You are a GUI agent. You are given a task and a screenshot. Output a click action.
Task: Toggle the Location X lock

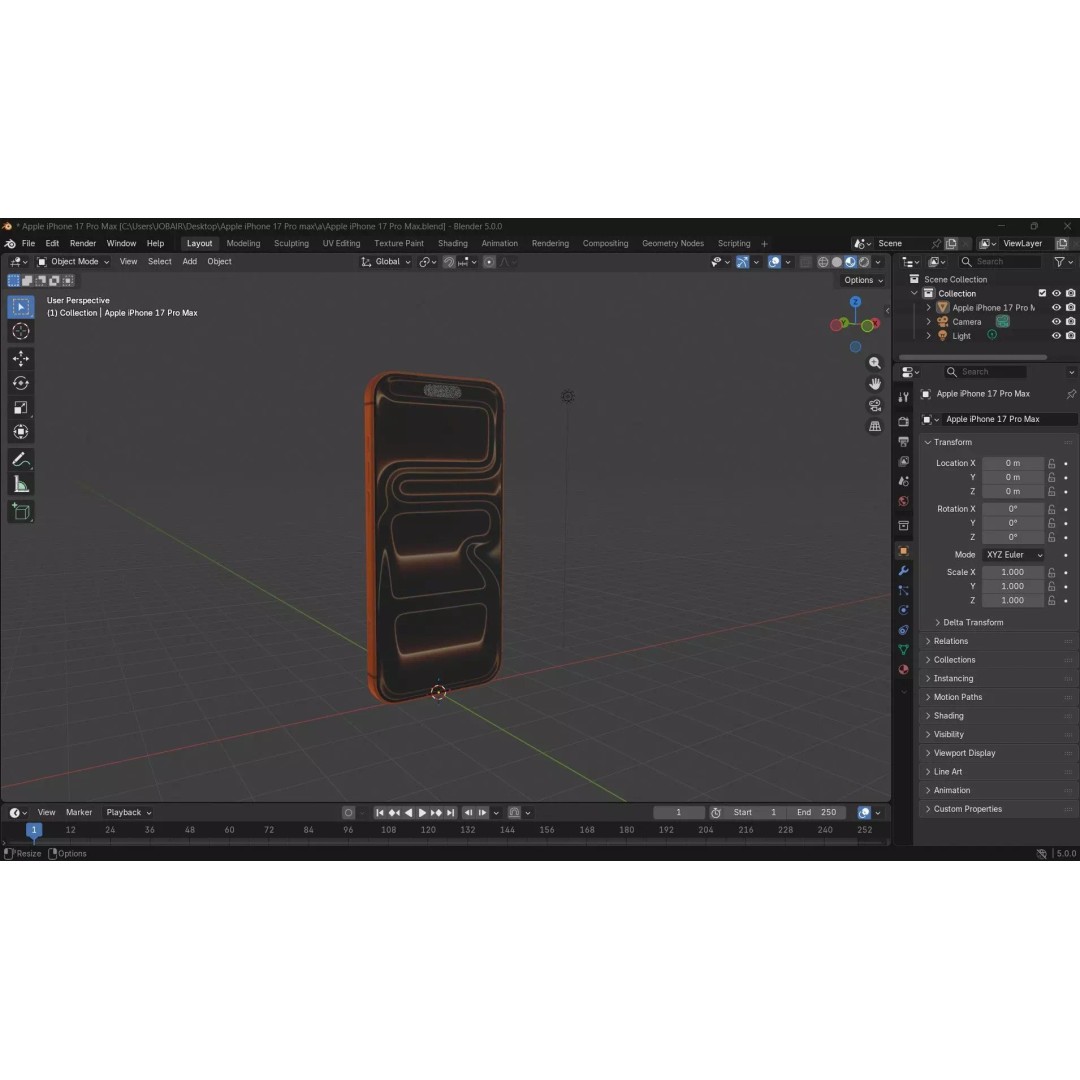click(x=1052, y=464)
